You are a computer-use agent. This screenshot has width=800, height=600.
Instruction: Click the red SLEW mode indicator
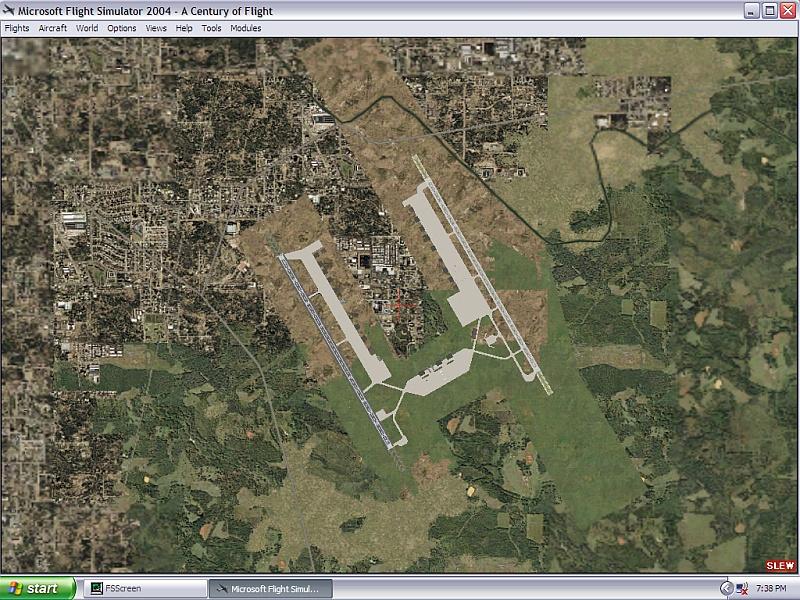tap(780, 565)
